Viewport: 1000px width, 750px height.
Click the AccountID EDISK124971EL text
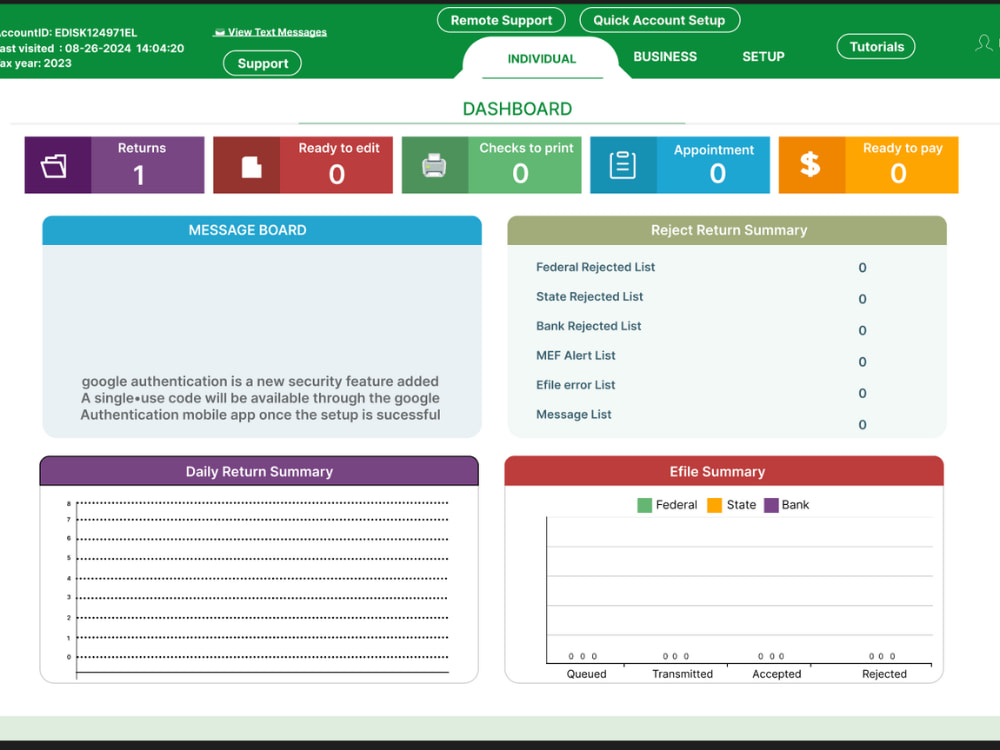coord(68,33)
